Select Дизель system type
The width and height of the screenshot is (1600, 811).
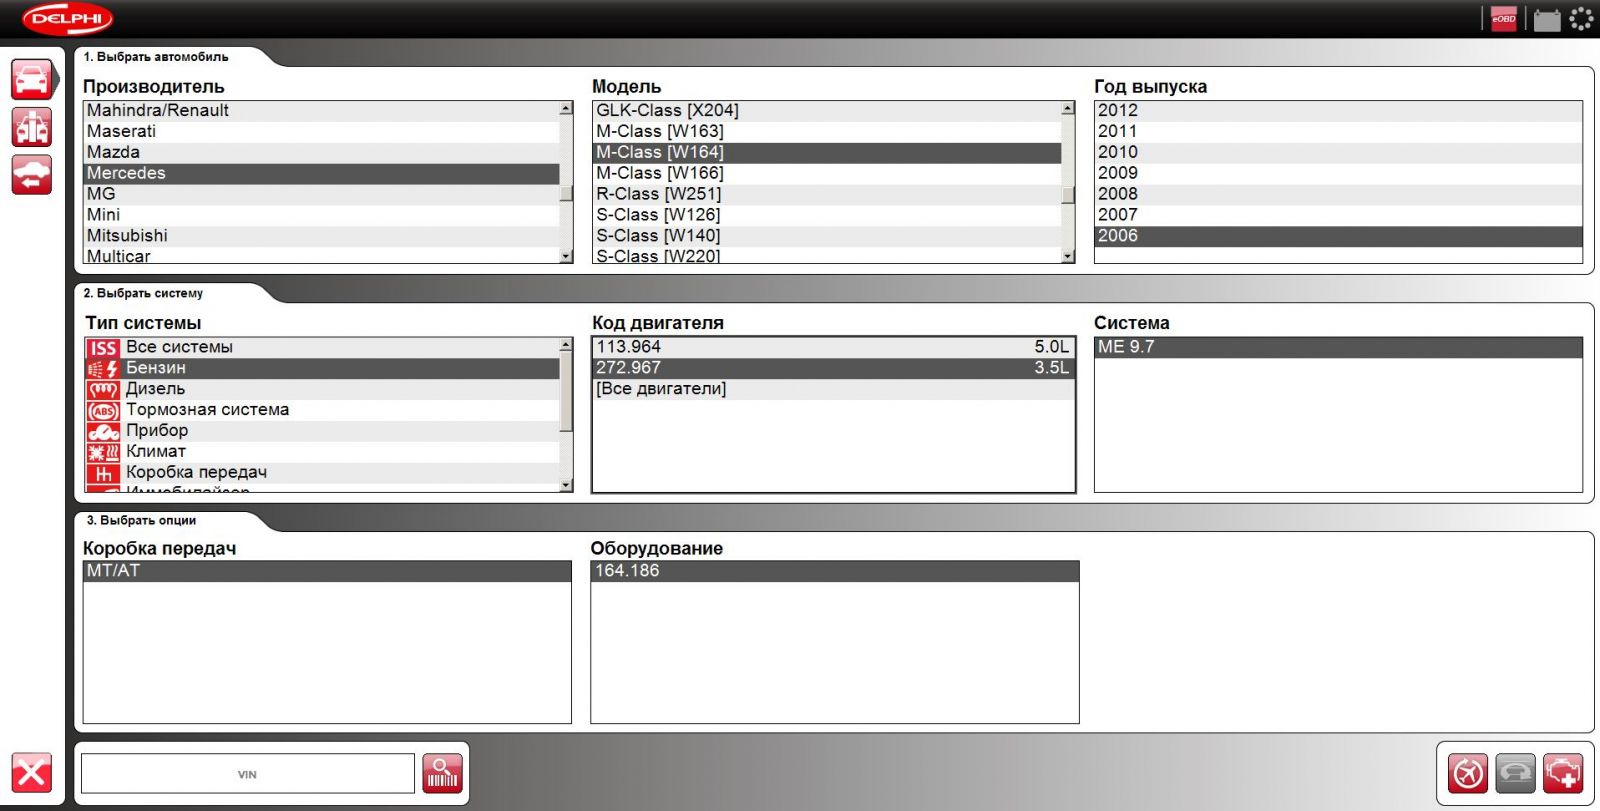[x=321, y=389]
